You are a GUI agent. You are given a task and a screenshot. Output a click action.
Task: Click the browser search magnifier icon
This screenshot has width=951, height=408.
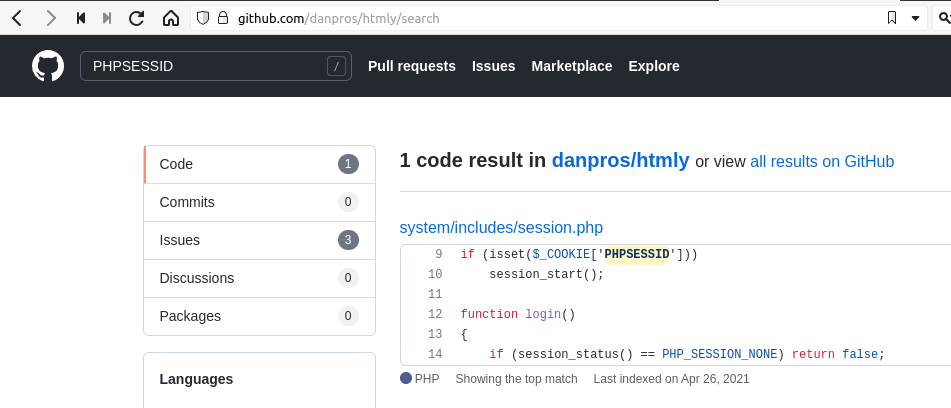(944, 18)
